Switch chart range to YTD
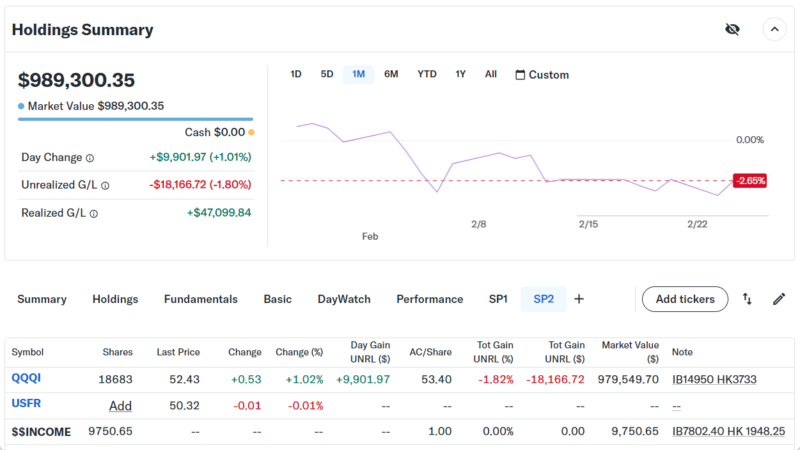The height and width of the screenshot is (450, 800). (427, 74)
